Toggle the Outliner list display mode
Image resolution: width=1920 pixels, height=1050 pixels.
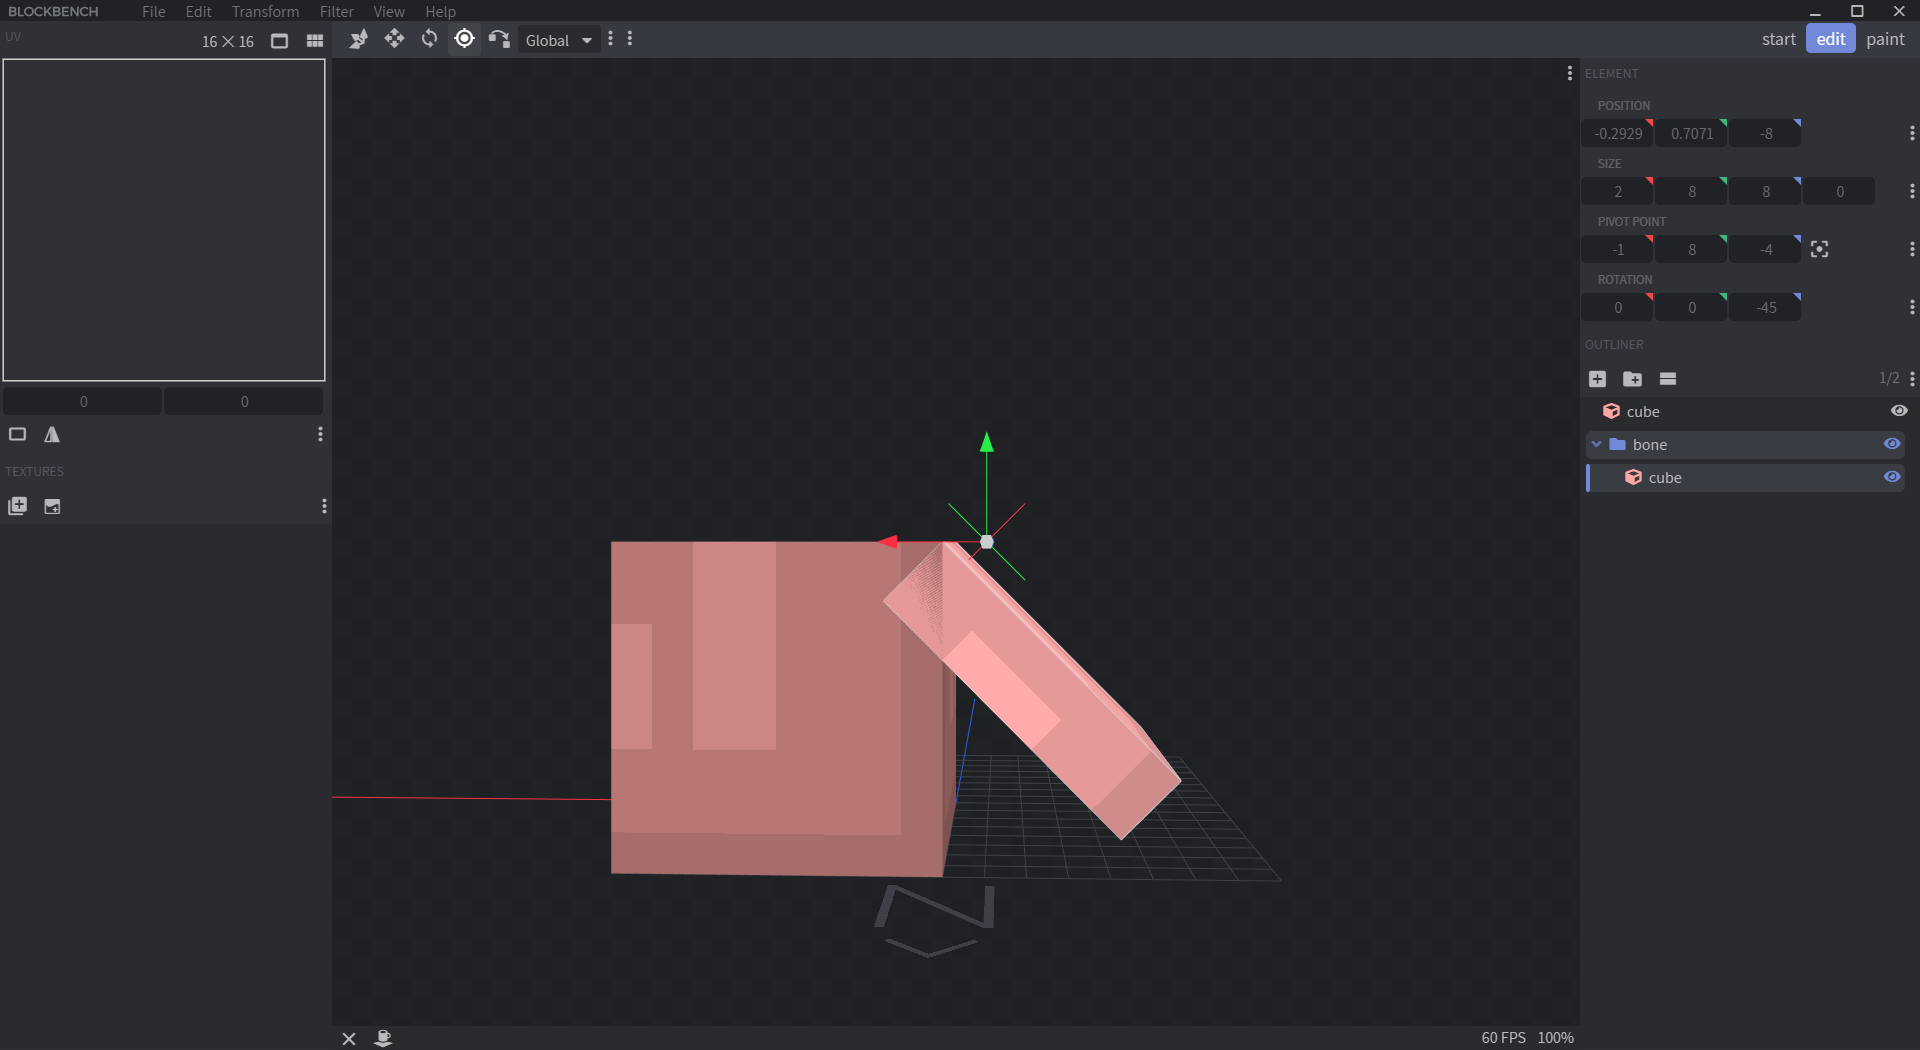[1668, 379]
